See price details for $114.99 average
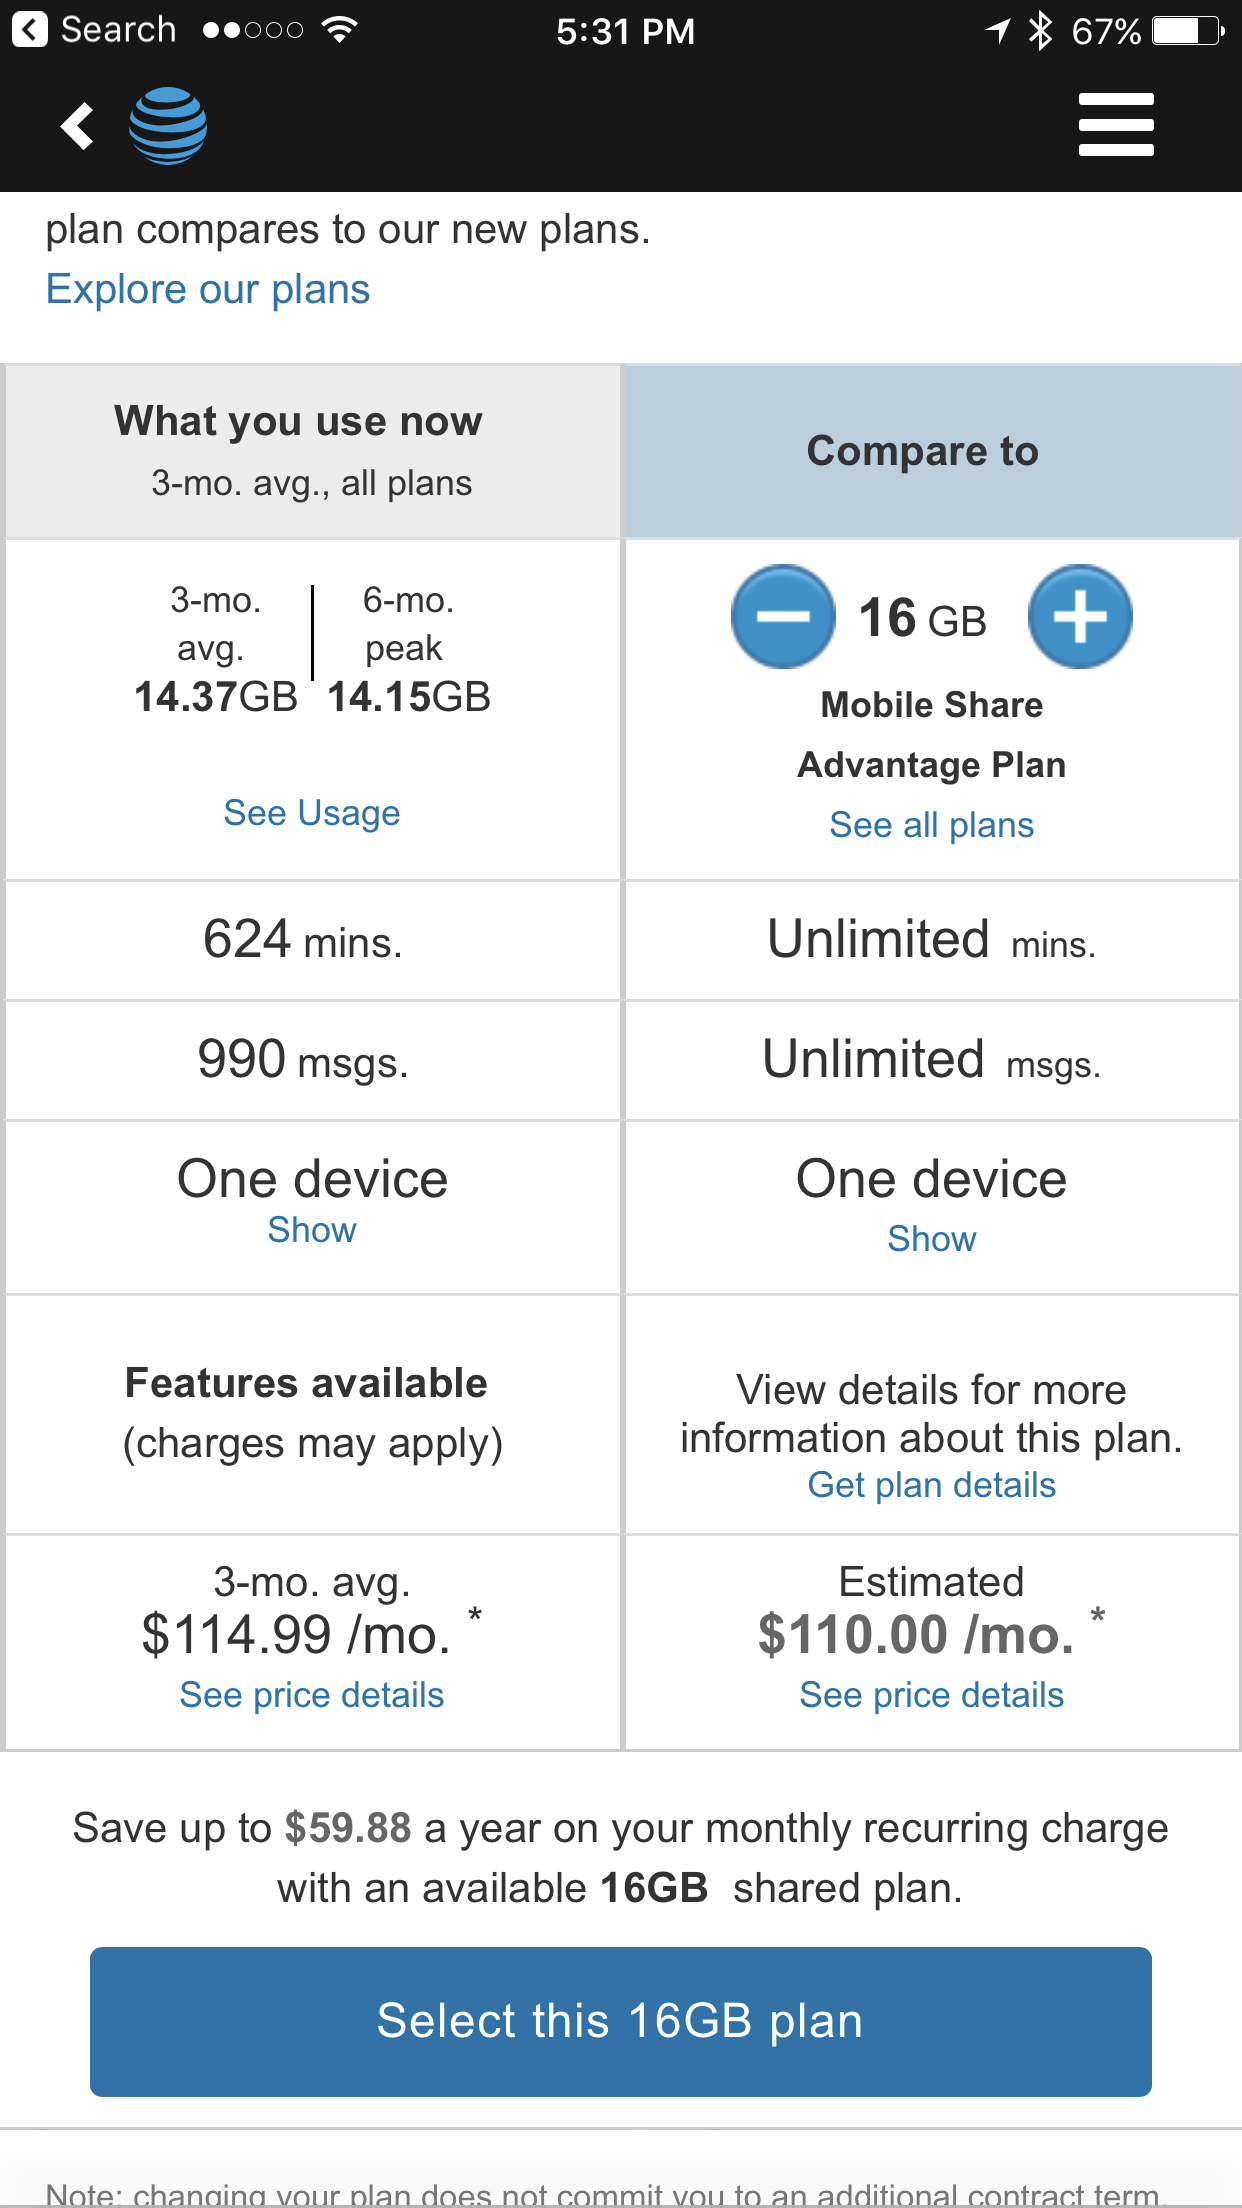The image size is (1242, 2208). 312,1695
